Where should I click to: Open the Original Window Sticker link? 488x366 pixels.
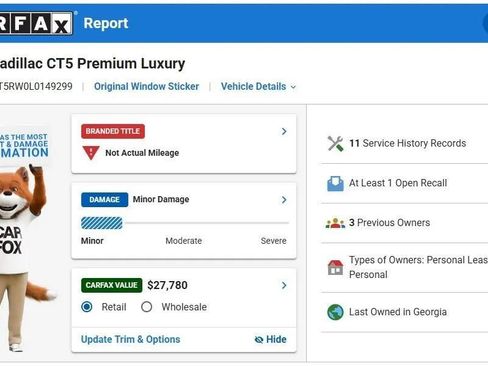tap(146, 87)
